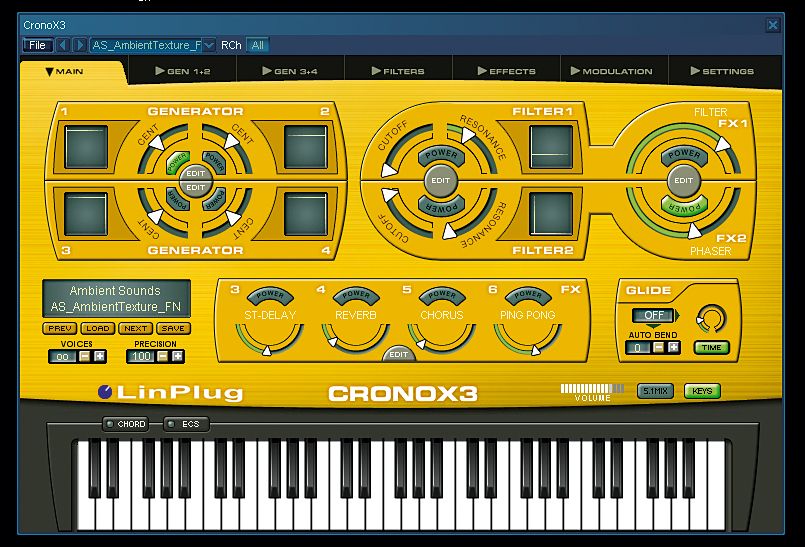Viewport: 805px width, 547px height.
Task: Click the Filter 2 response display
Action: tap(551, 214)
